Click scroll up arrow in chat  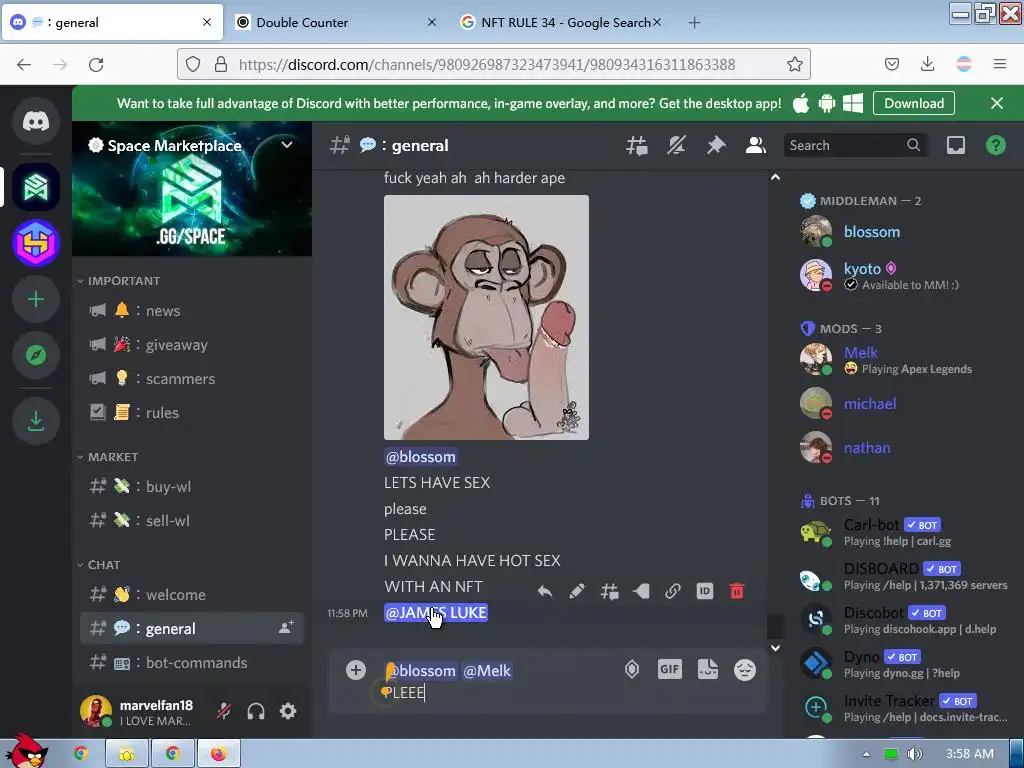[775, 178]
